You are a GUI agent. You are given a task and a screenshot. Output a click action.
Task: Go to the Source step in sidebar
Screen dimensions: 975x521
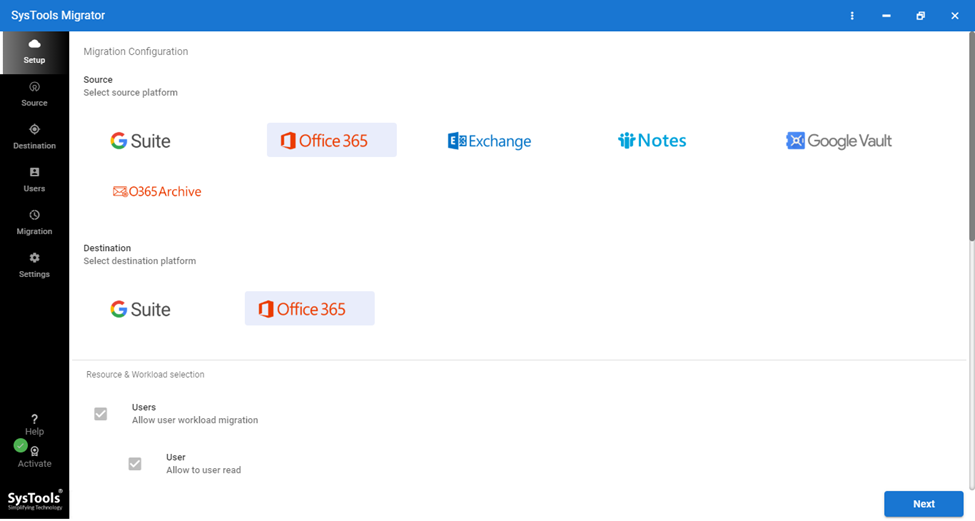(34, 95)
